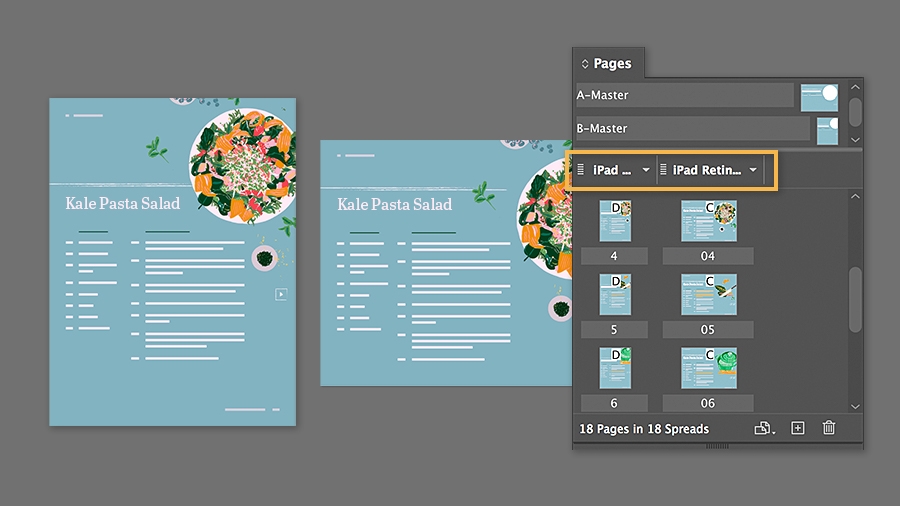Click the page number label 5
The image size is (900, 506).
pos(614,330)
